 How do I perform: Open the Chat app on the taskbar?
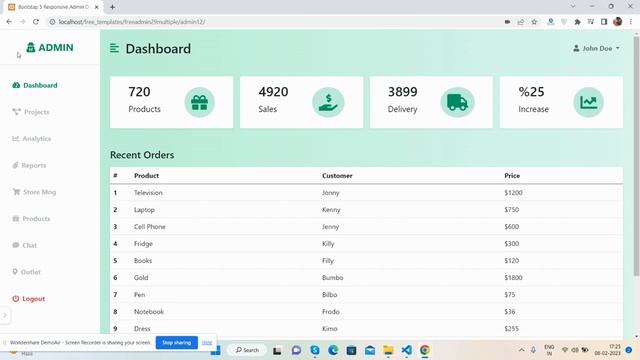(296, 350)
